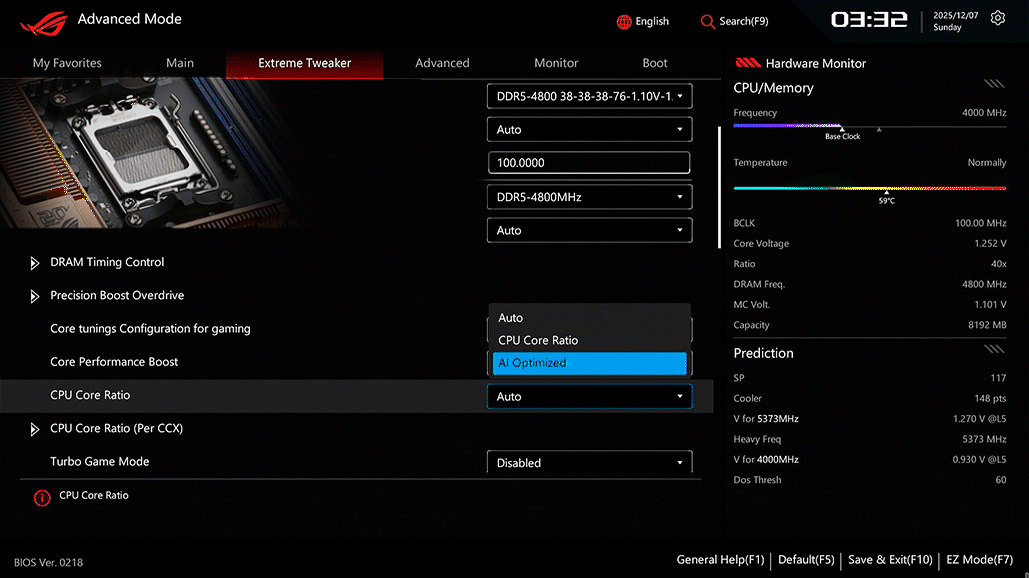Open the Turbo Game Mode dropdown
Screen dimensions: 1029x578
589,462
